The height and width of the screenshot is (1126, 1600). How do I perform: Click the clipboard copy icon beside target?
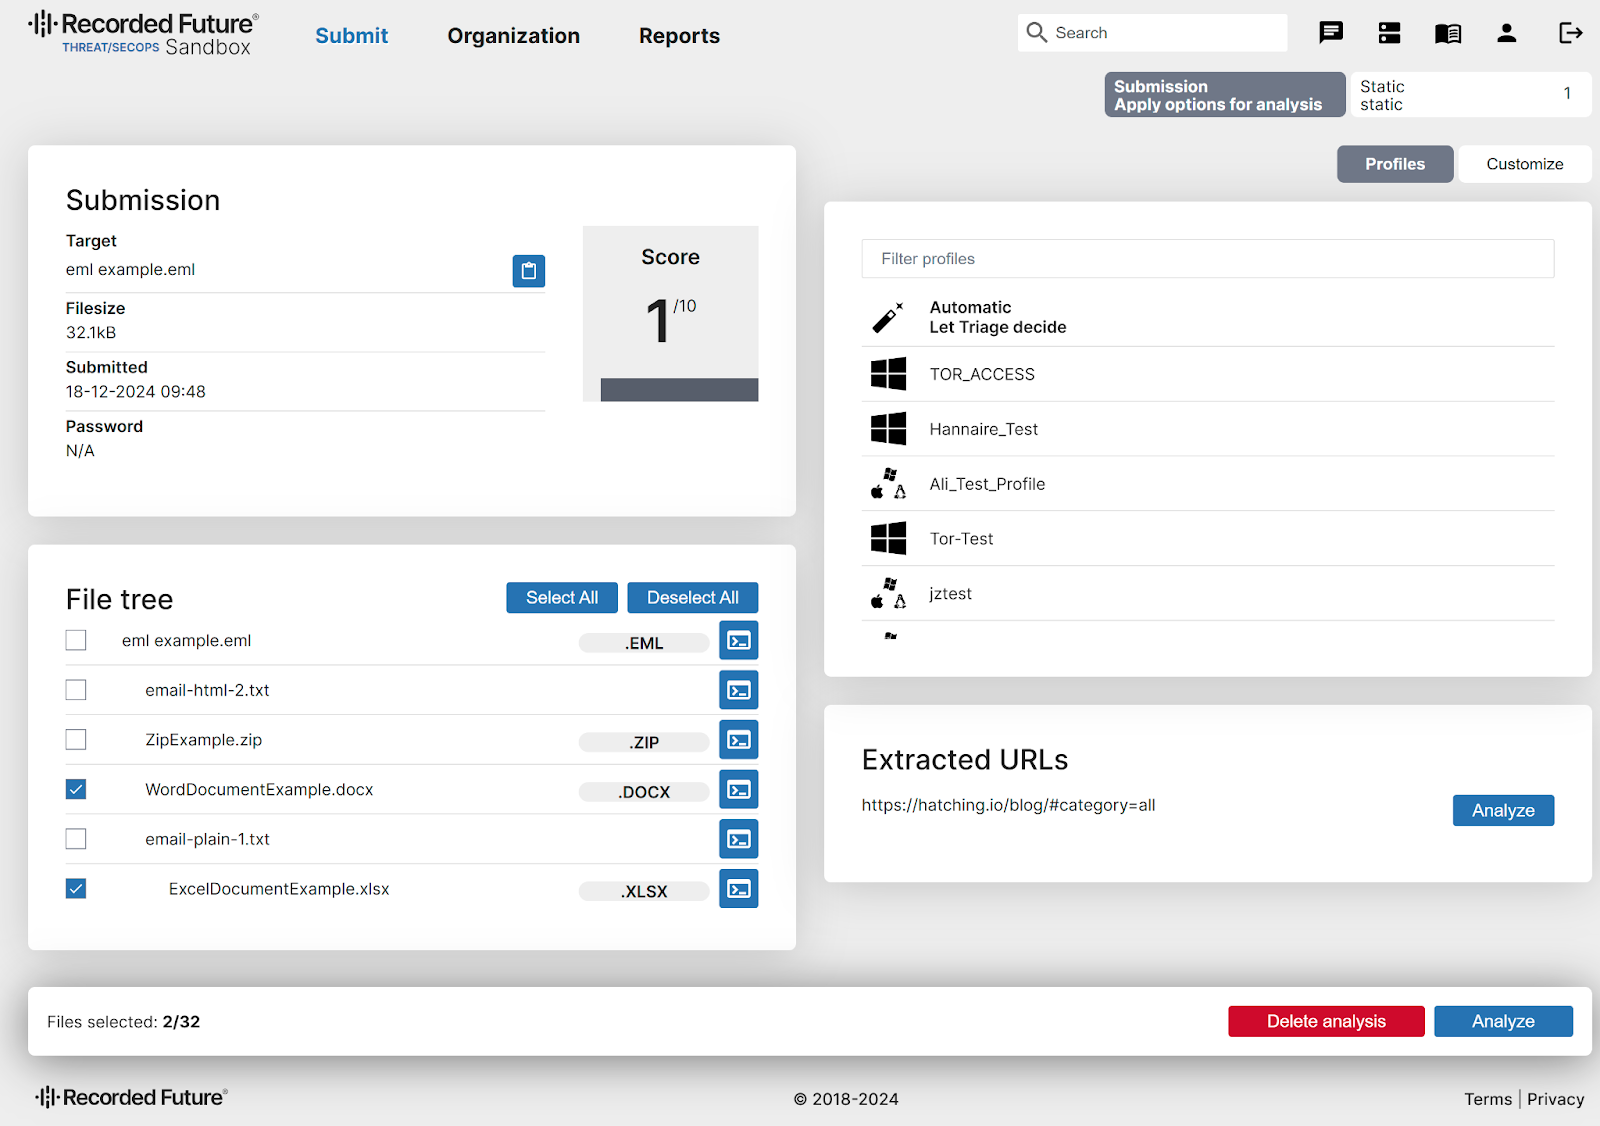click(x=528, y=271)
